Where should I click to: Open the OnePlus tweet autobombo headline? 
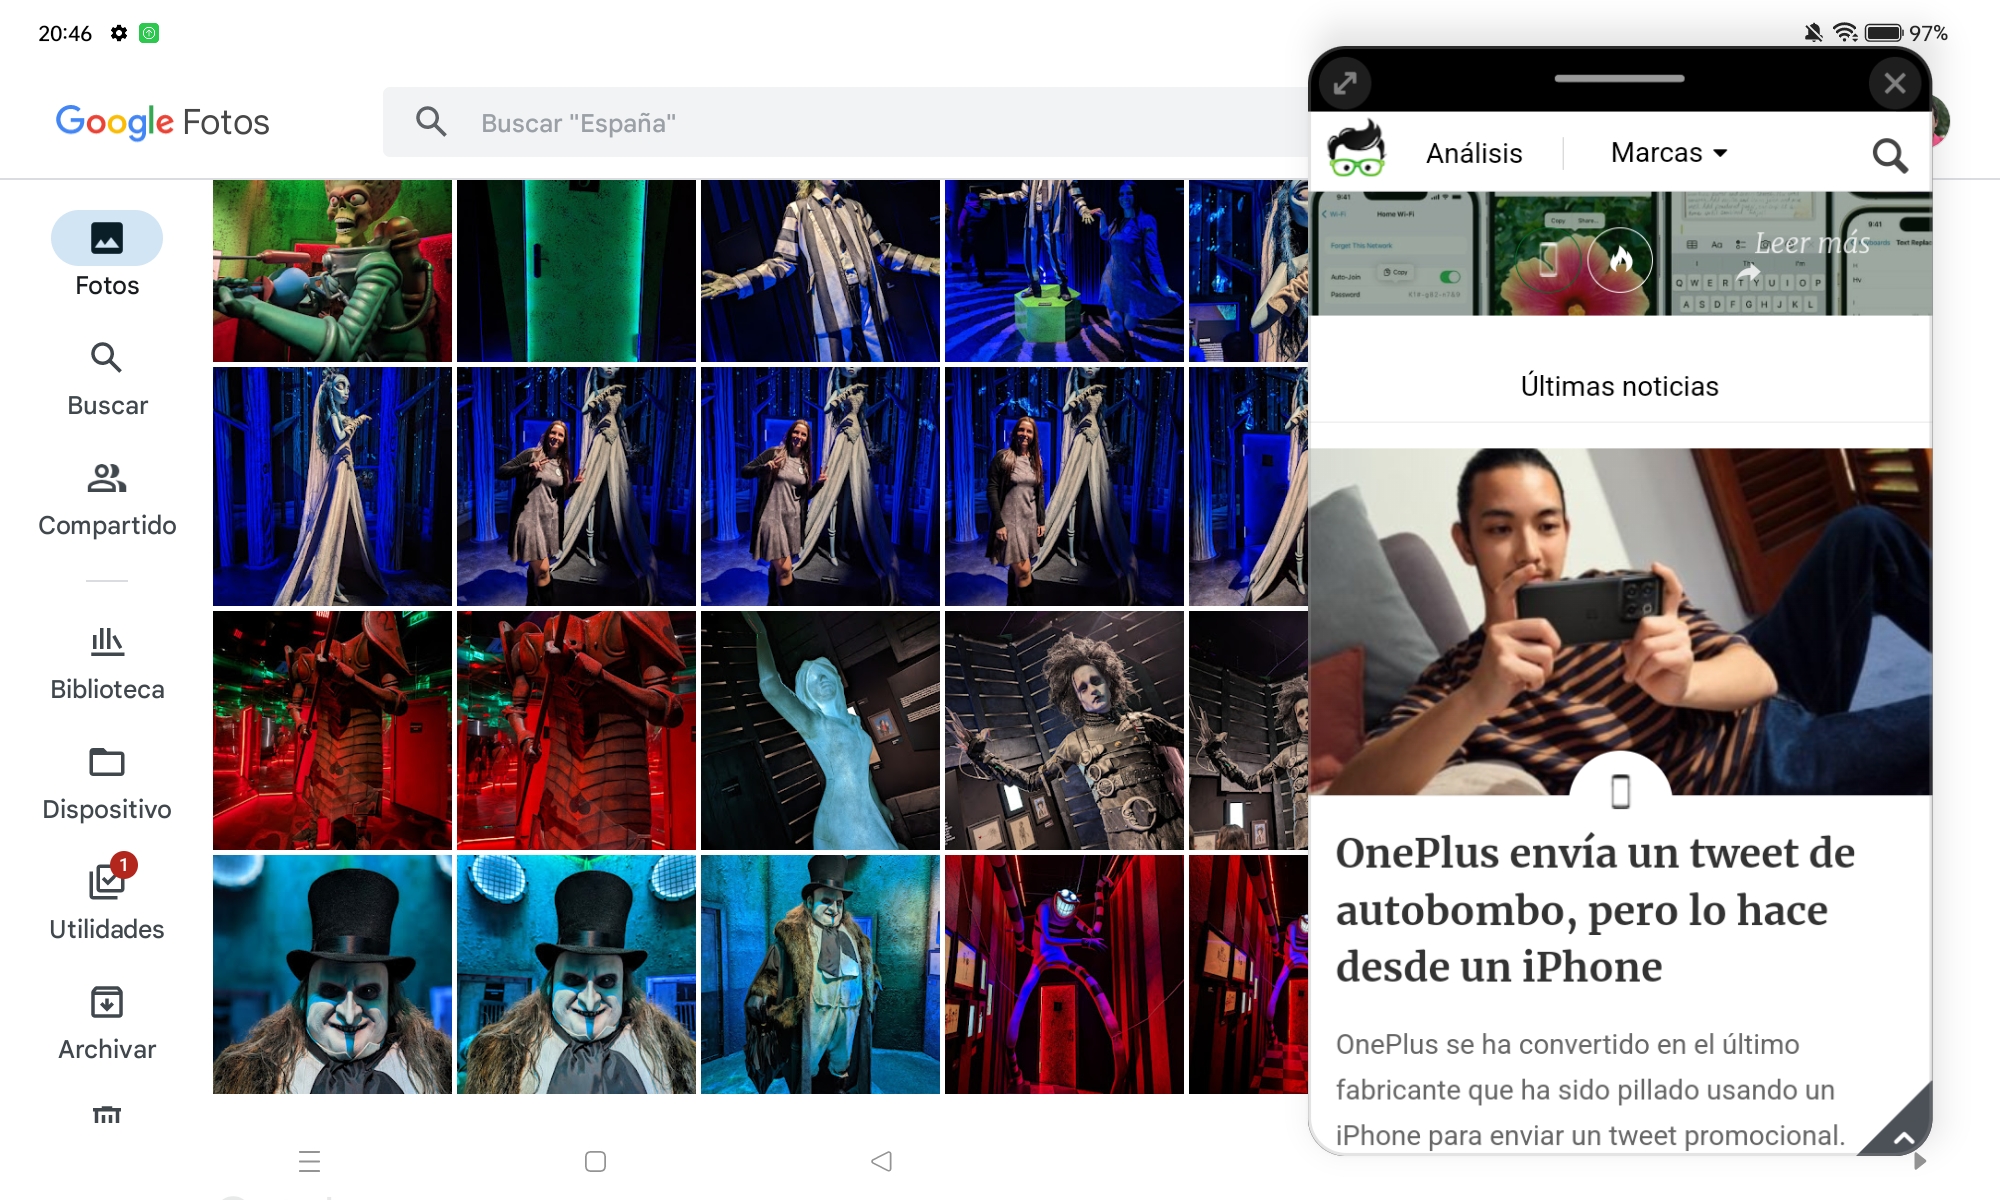click(x=1596, y=910)
